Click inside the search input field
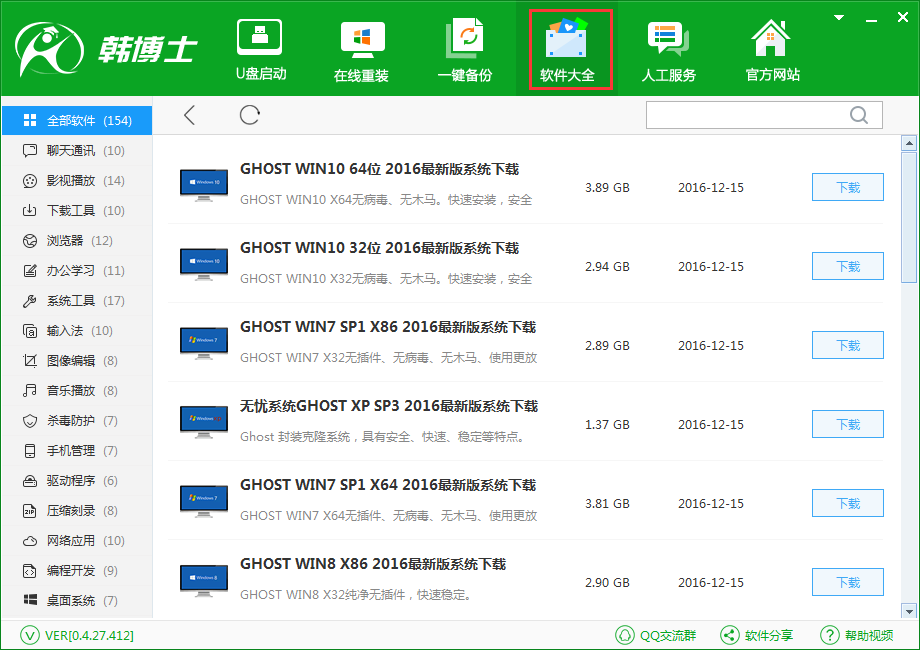Image resolution: width=920 pixels, height=650 pixels. (745, 116)
